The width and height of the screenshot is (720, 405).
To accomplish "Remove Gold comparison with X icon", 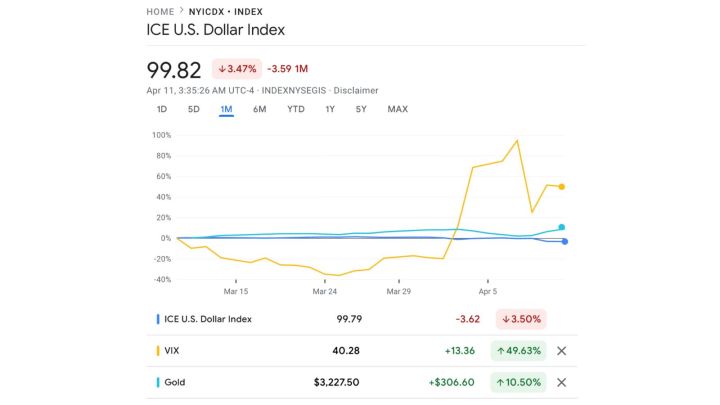I will click(x=561, y=382).
